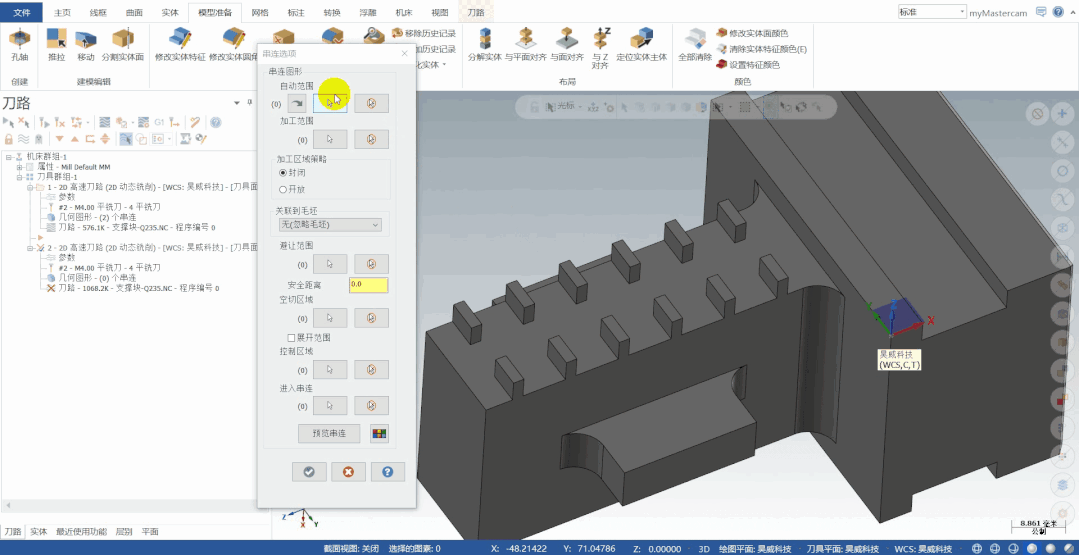Open the 标准 dropdown at top right
This screenshot has width=1079, height=555.
coord(931,12)
